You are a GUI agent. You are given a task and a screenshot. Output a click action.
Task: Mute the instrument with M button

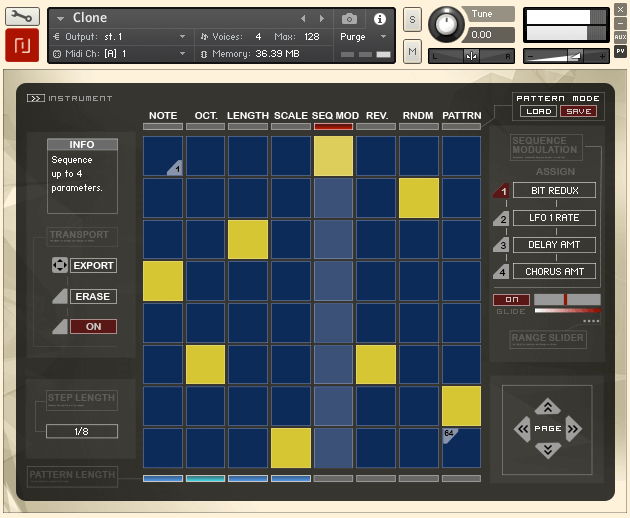coord(412,52)
